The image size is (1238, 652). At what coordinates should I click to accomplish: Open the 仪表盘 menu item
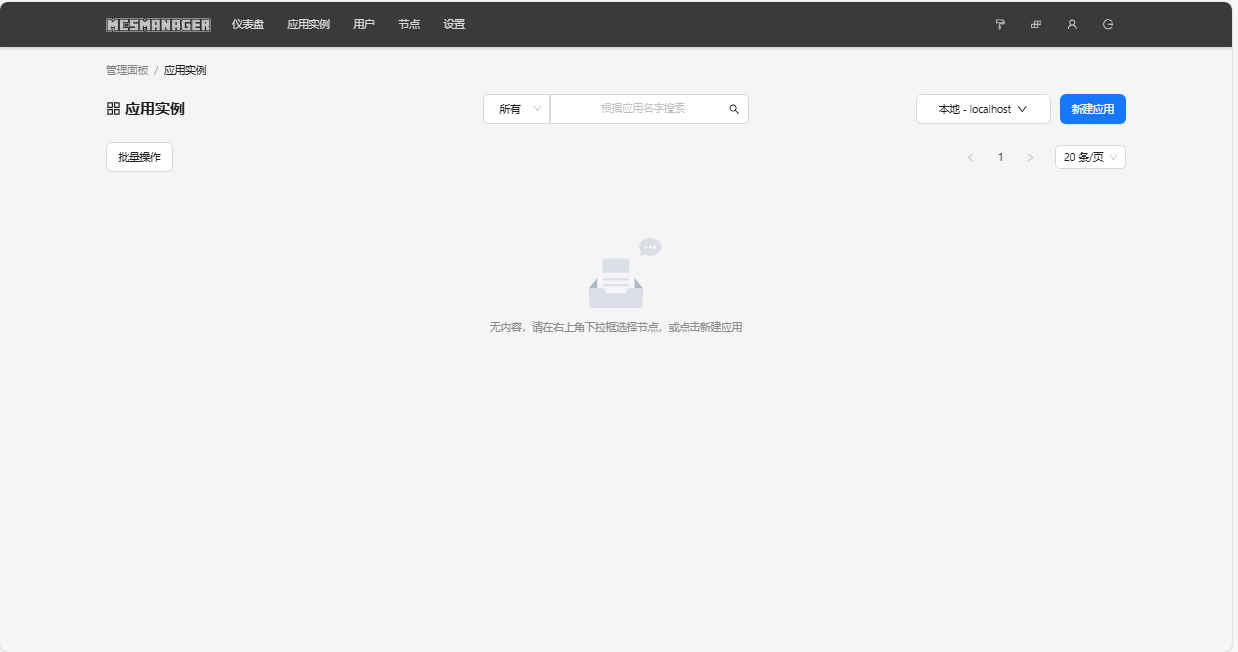pyautogui.click(x=248, y=24)
